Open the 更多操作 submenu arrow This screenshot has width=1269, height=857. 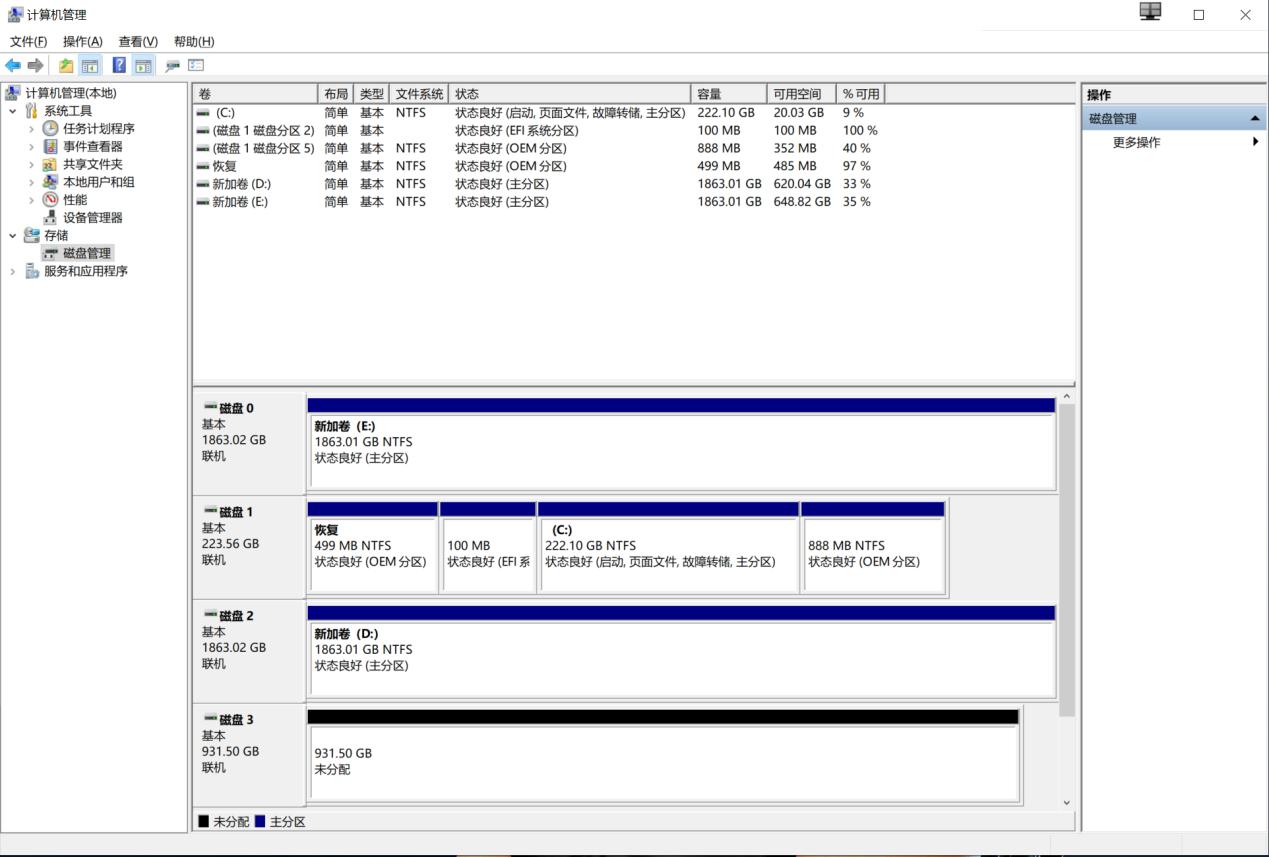pyautogui.click(x=1256, y=141)
